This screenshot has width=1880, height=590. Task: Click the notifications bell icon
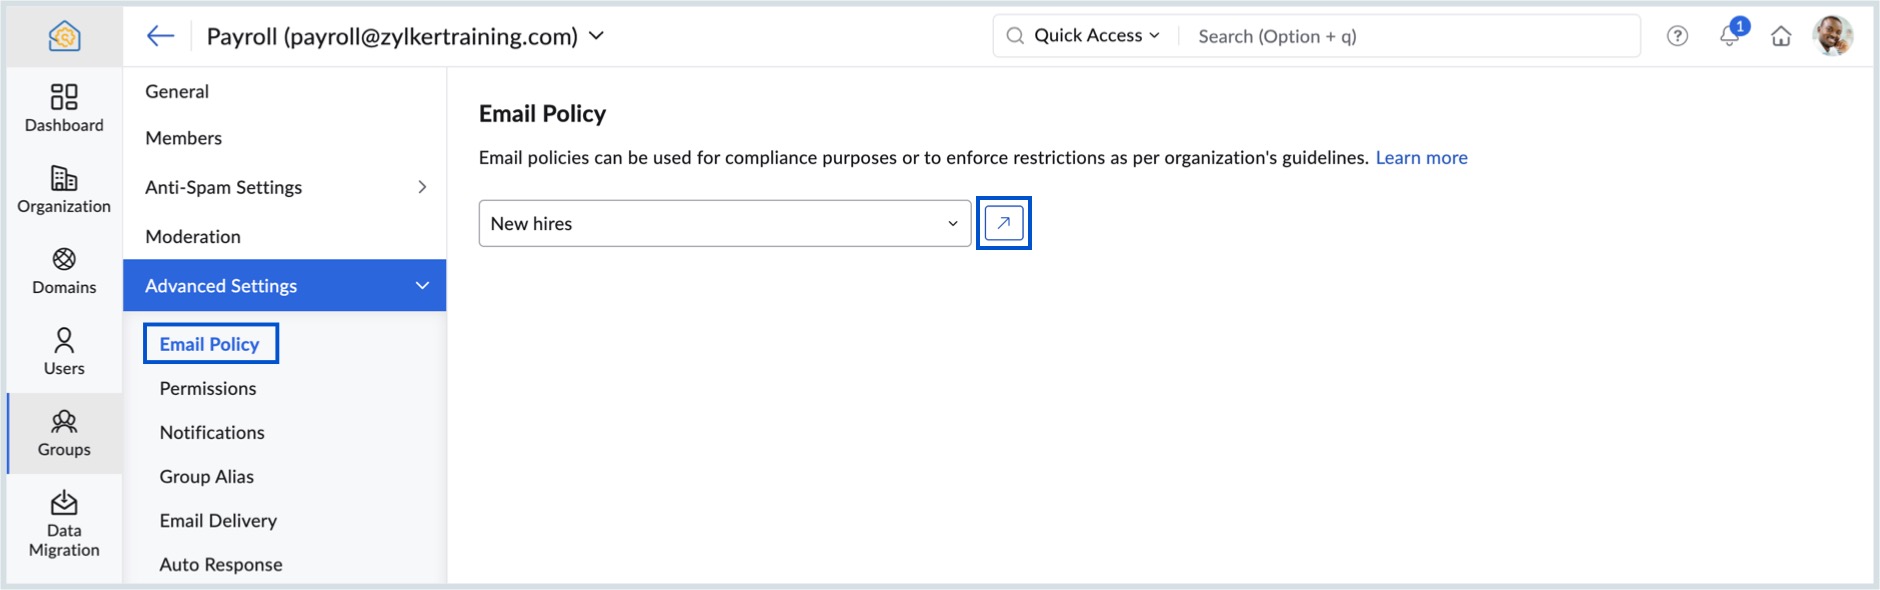click(1729, 36)
